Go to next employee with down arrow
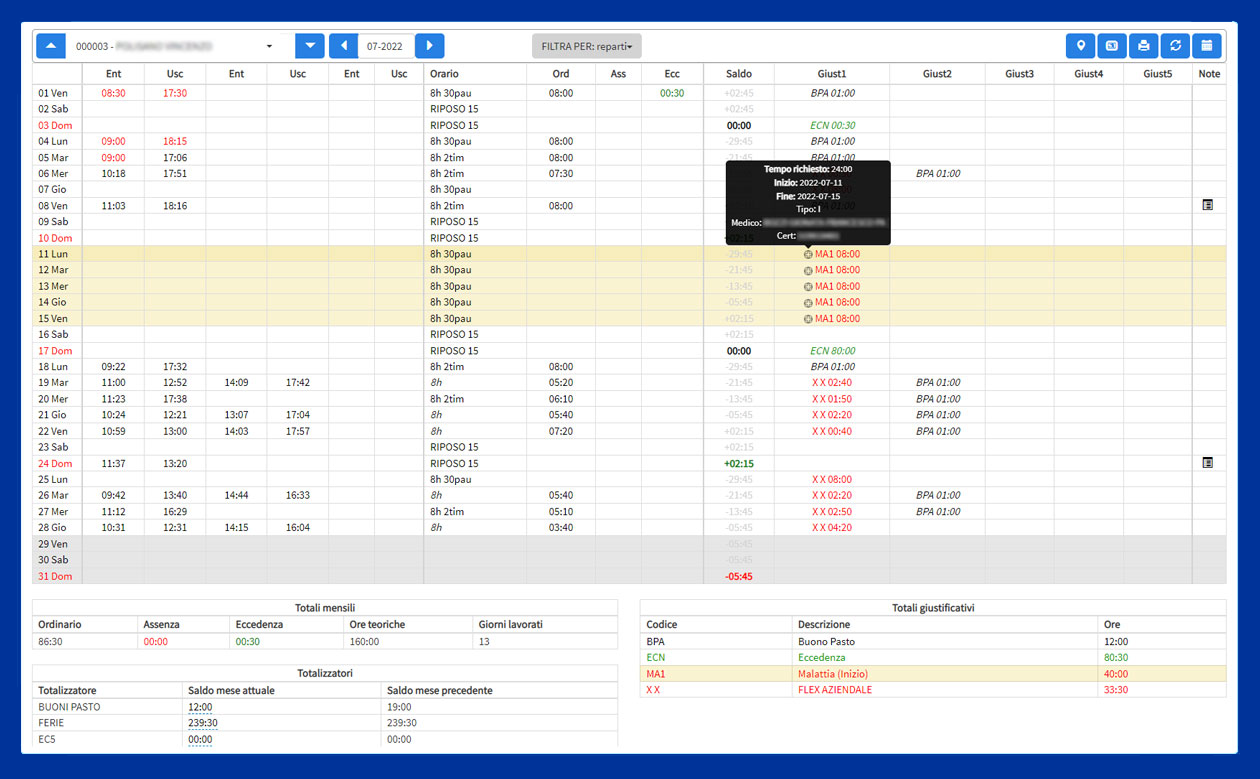The height and width of the screenshot is (779, 1260). pos(310,46)
